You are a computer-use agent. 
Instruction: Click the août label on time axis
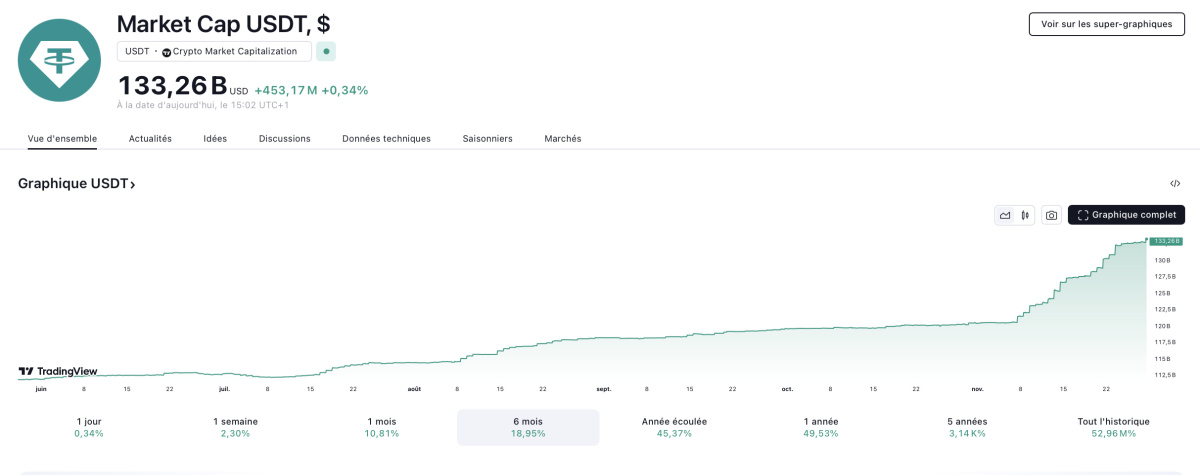pyautogui.click(x=414, y=388)
